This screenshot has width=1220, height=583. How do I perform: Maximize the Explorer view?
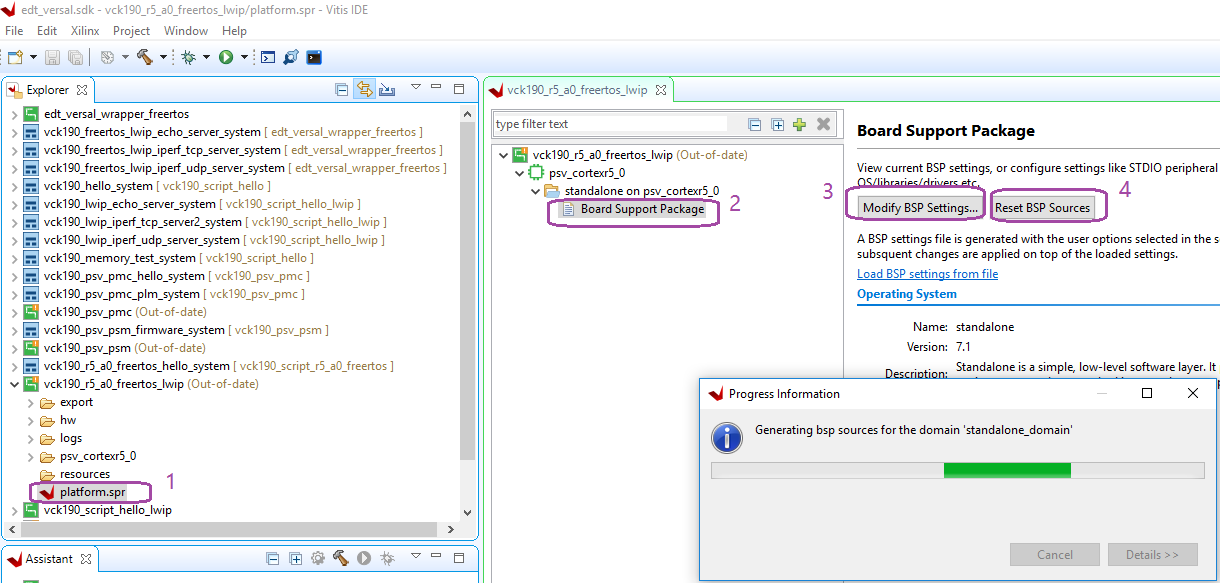coord(459,89)
